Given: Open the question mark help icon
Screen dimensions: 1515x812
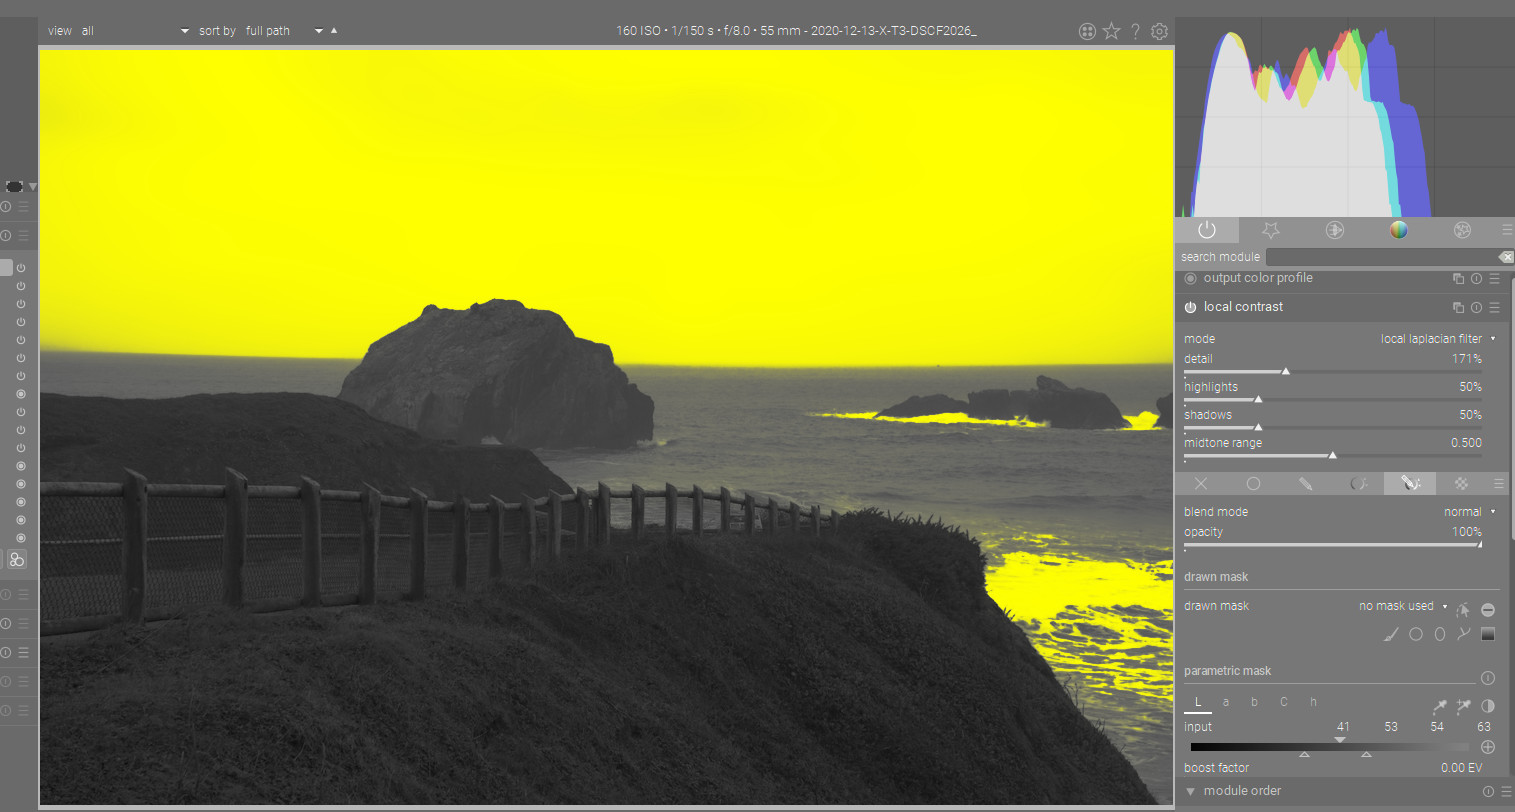Looking at the screenshot, I should coord(1135,31).
